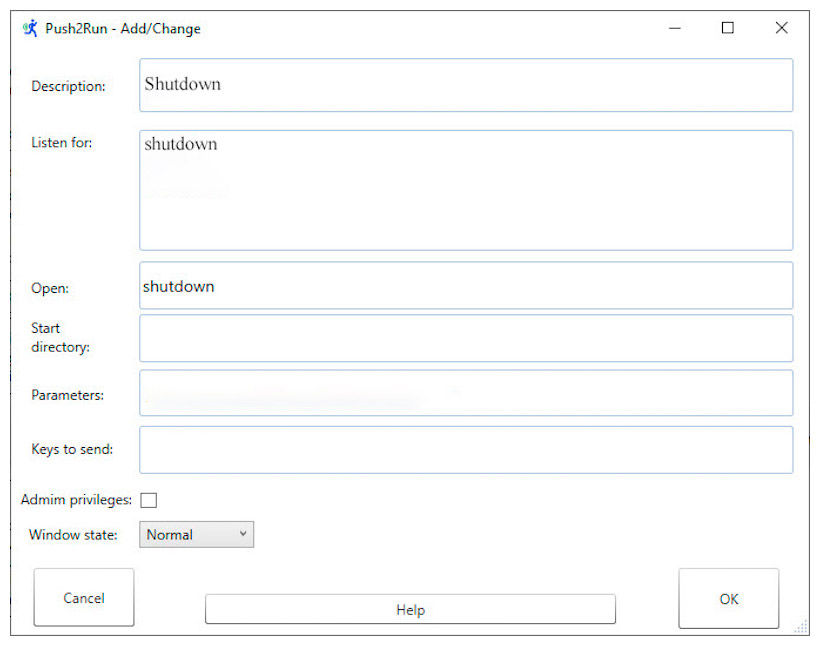The width and height of the screenshot is (820, 649).
Task: Cancel the Add/Change dialog
Action: [x=84, y=597]
